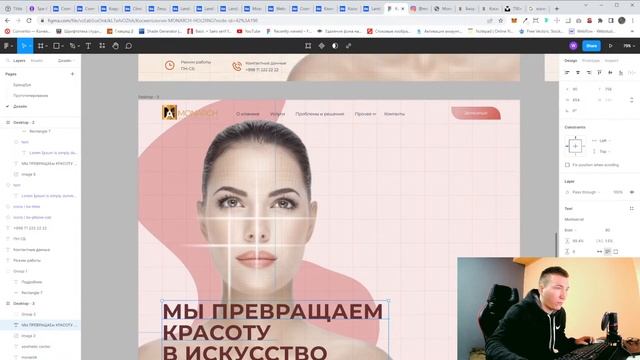
Task: Switch to the Design tab
Action: pos(571,60)
